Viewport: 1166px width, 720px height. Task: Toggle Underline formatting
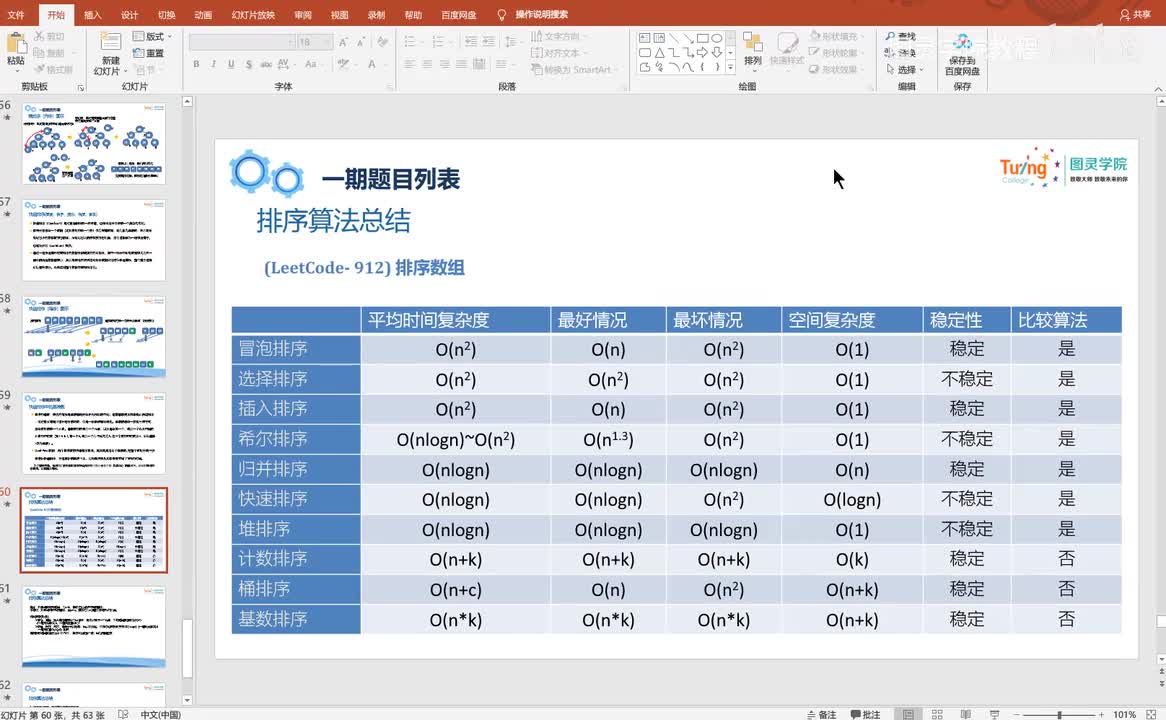coord(231,64)
